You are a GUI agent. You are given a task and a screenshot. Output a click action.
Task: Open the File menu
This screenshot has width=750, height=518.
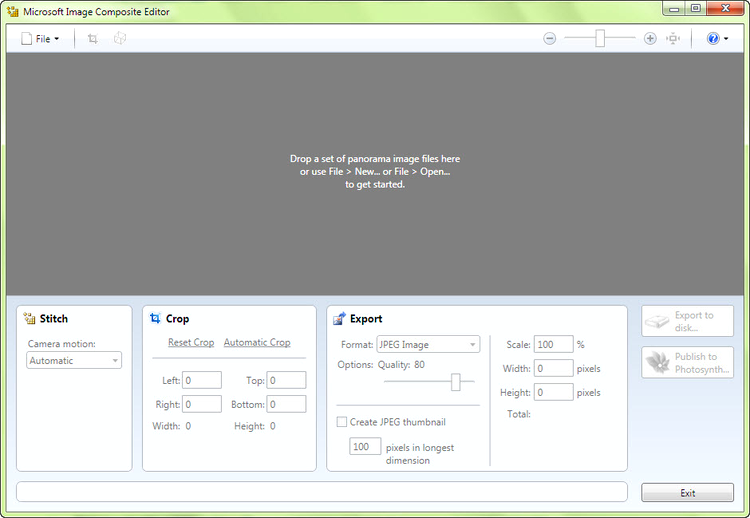point(40,39)
